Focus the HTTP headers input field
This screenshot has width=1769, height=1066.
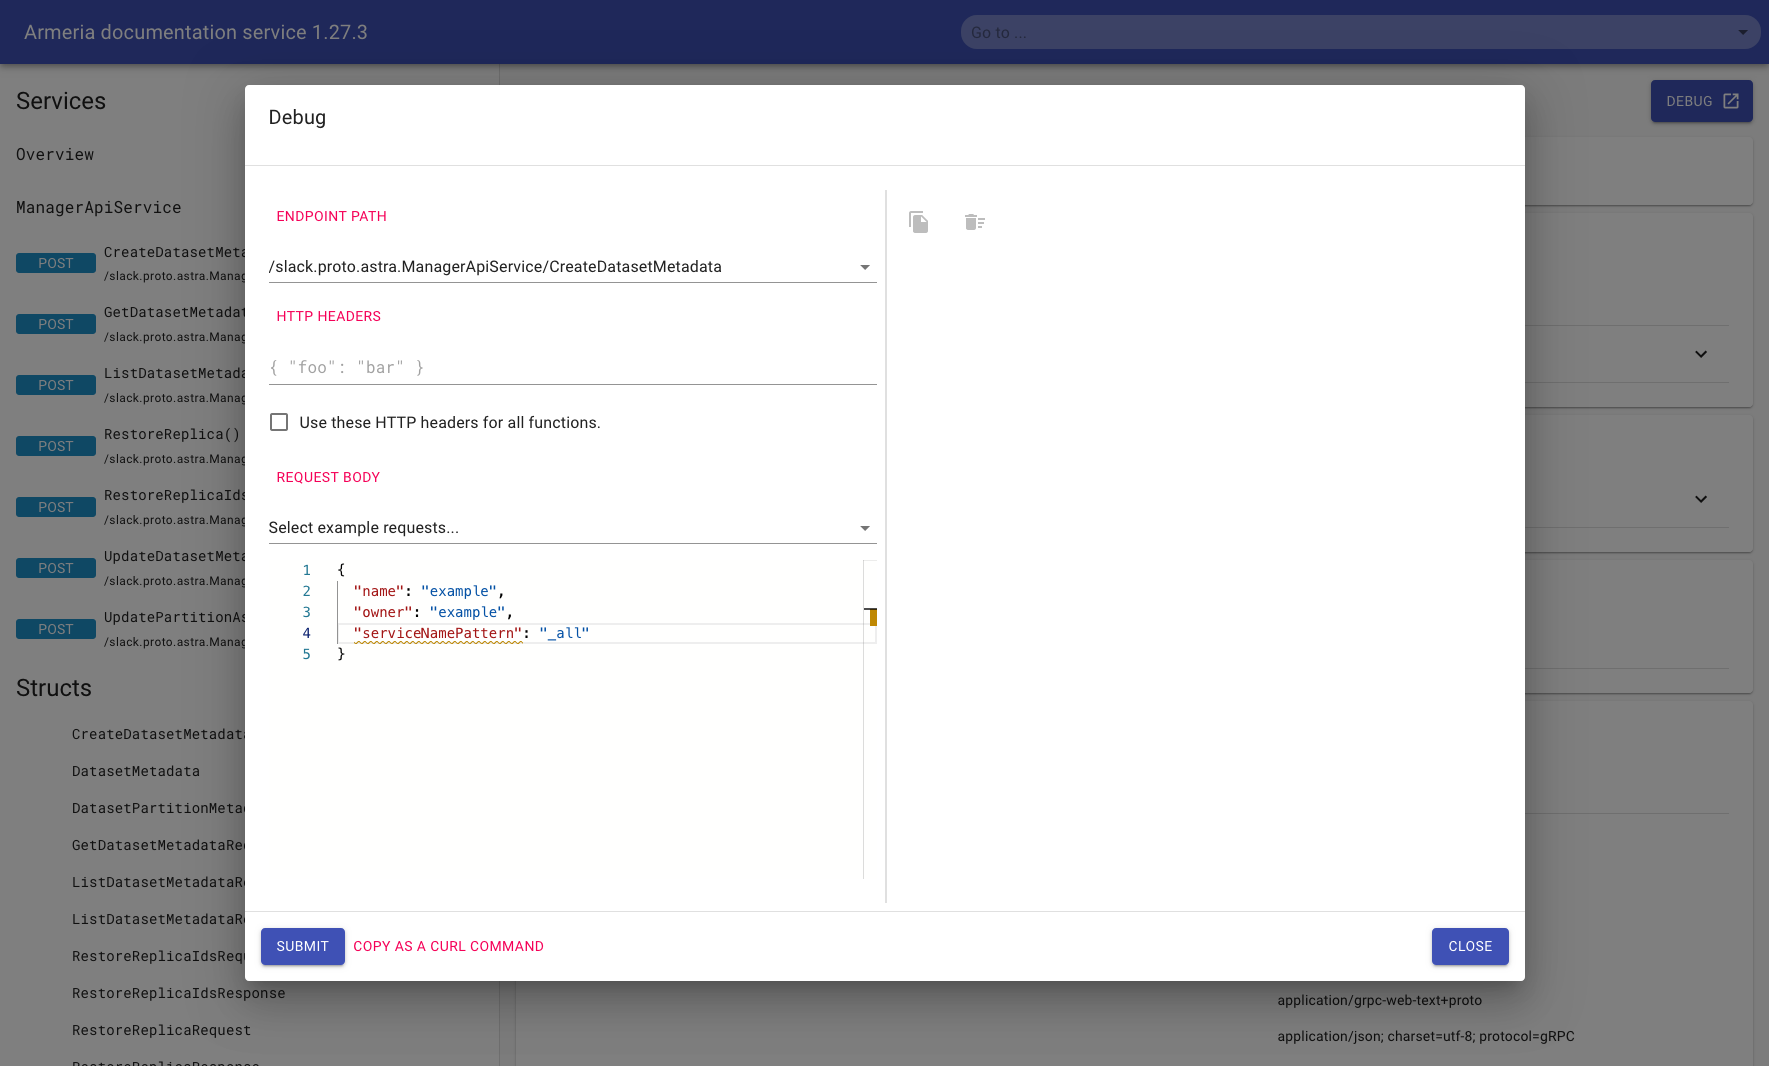pyautogui.click(x=572, y=368)
